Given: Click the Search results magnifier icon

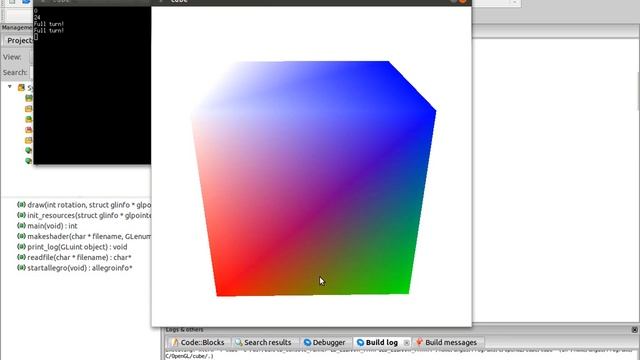Looking at the screenshot, I should coord(238,342).
